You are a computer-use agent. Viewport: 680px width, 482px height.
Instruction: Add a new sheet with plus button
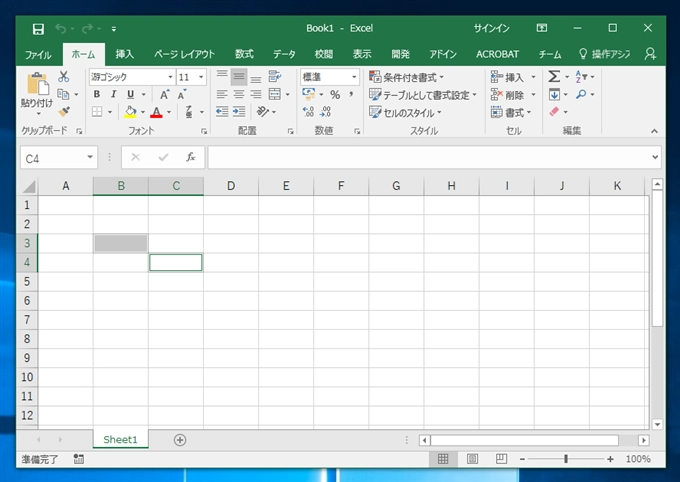pyautogui.click(x=180, y=440)
